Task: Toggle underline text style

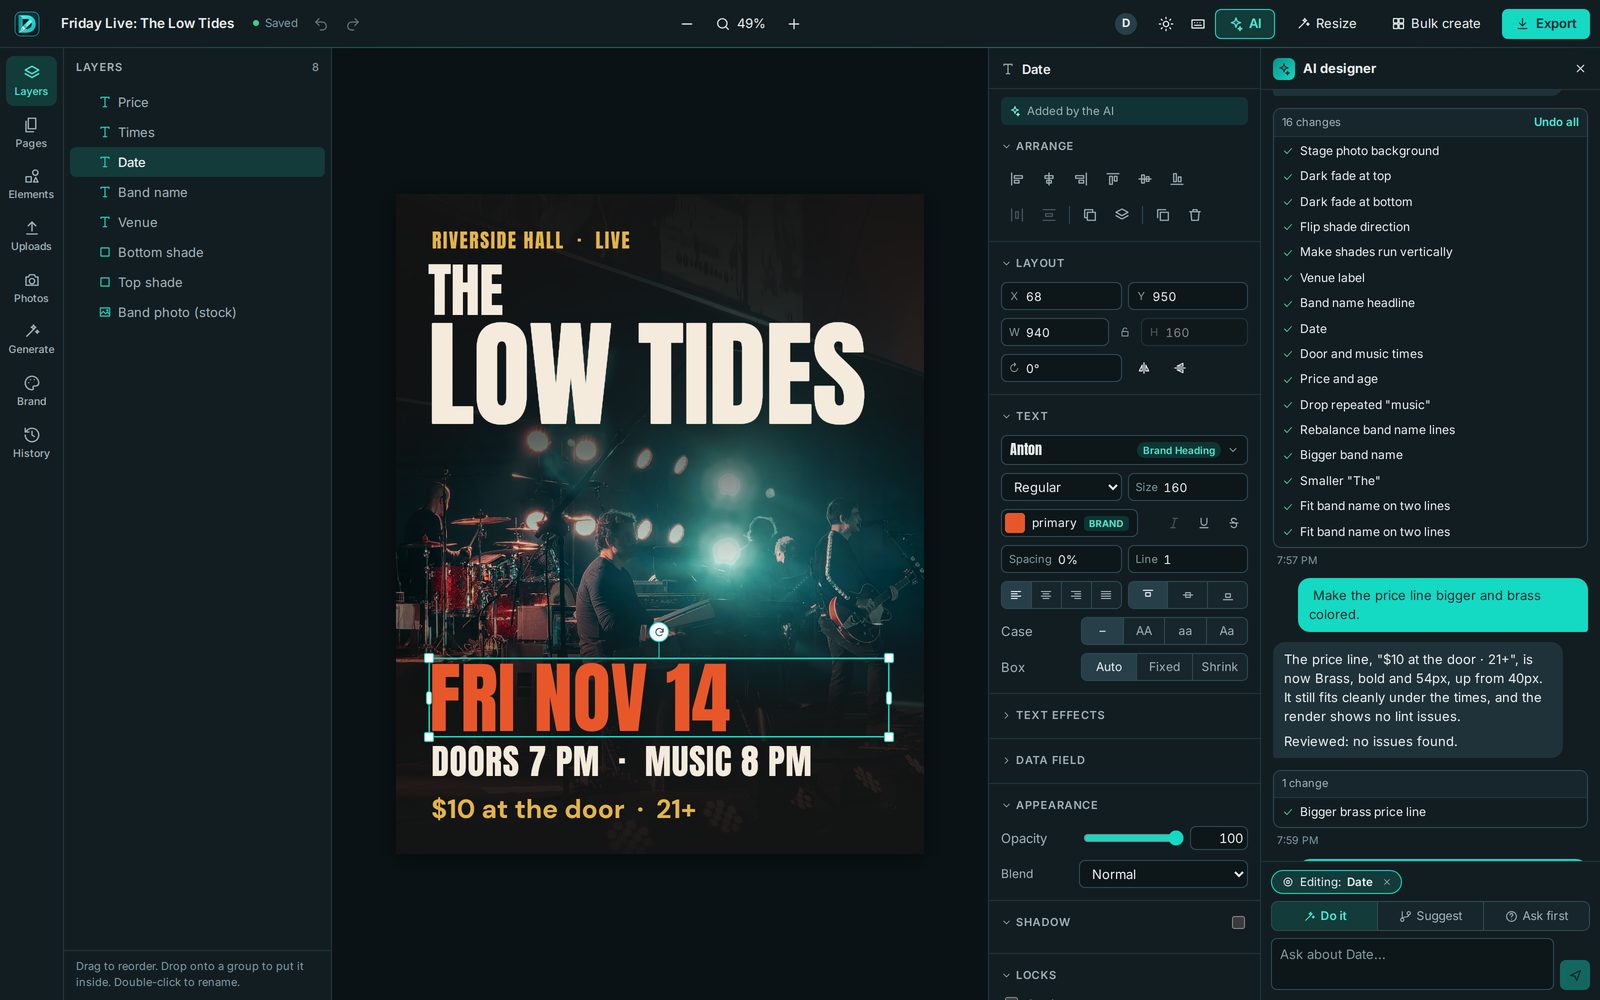Action: tap(1204, 523)
